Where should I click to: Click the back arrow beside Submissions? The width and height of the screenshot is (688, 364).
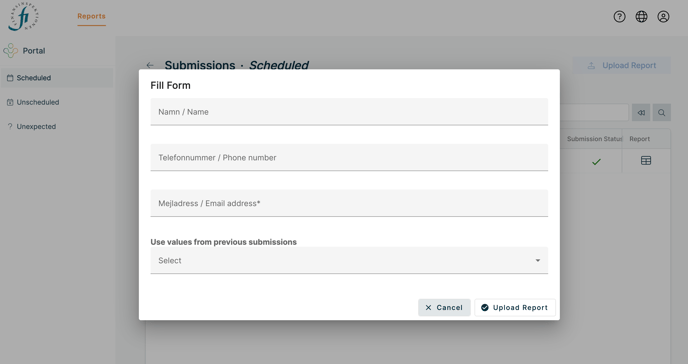150,65
